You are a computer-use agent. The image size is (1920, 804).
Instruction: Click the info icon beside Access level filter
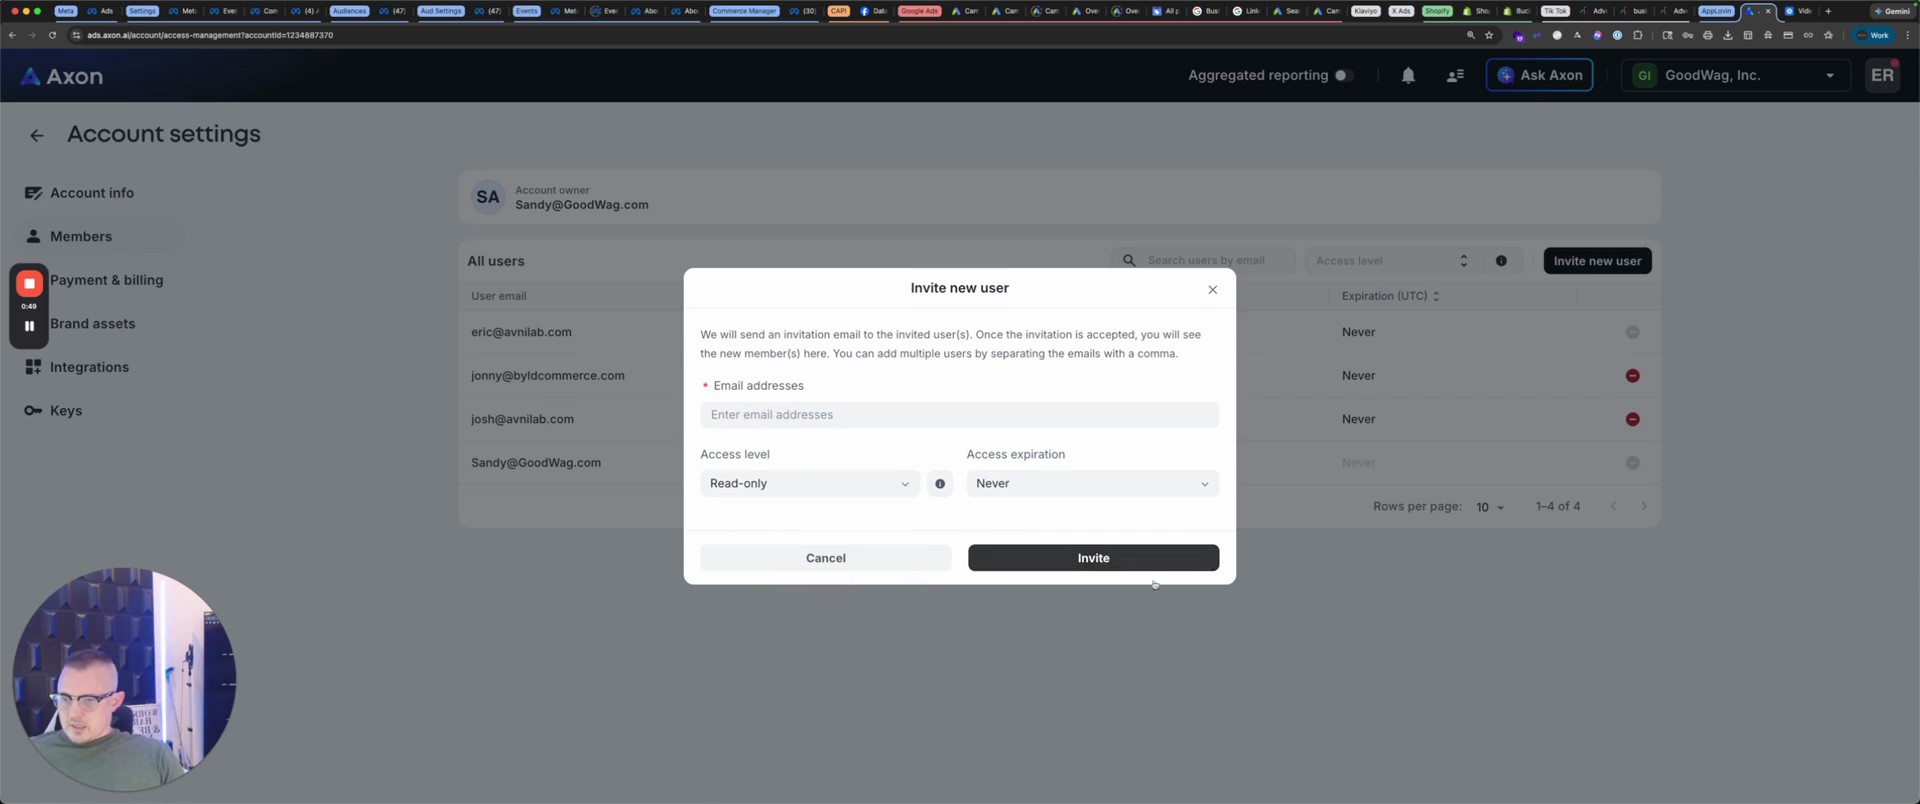pyautogui.click(x=1501, y=261)
